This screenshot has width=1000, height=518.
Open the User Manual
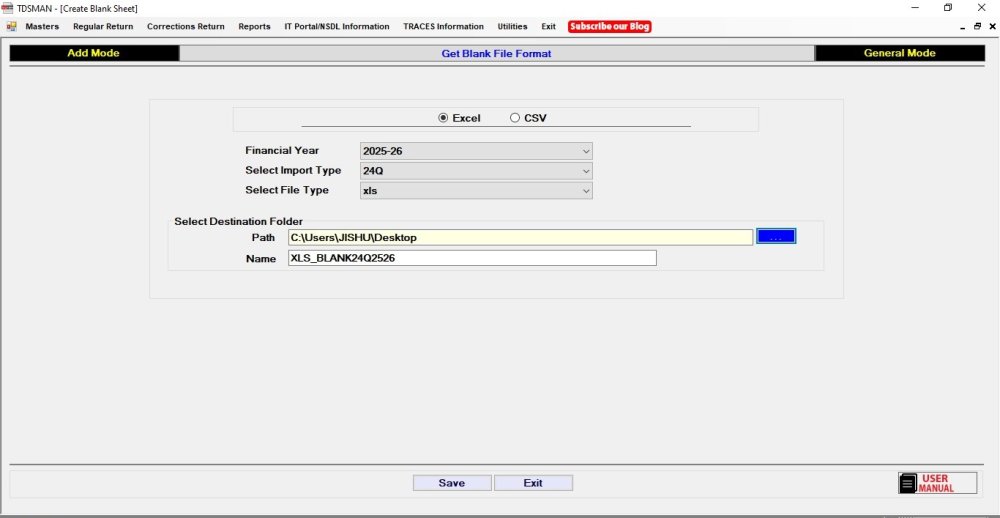938,483
